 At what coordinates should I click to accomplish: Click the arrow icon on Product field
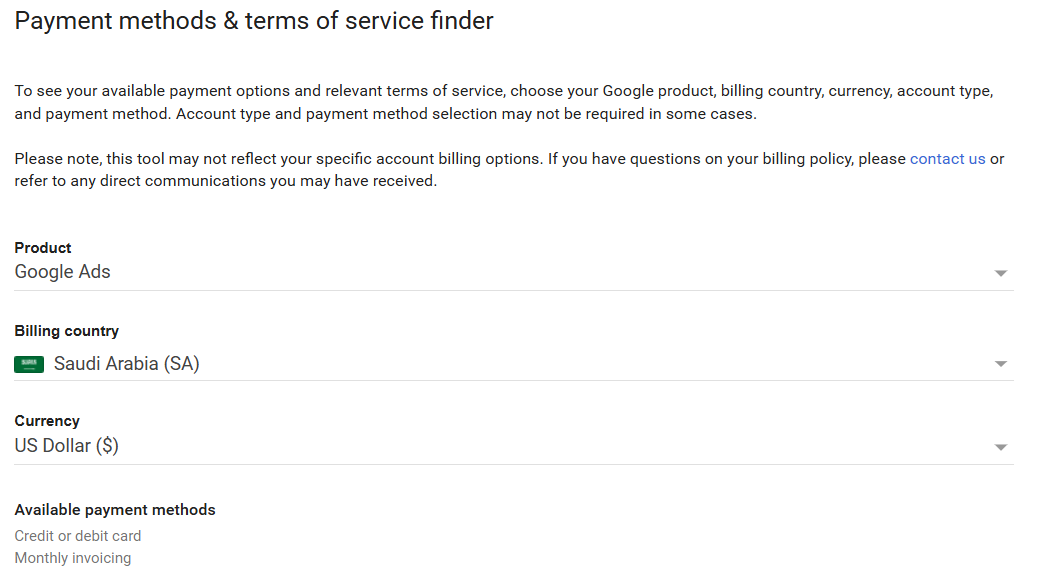pyautogui.click(x=1000, y=273)
